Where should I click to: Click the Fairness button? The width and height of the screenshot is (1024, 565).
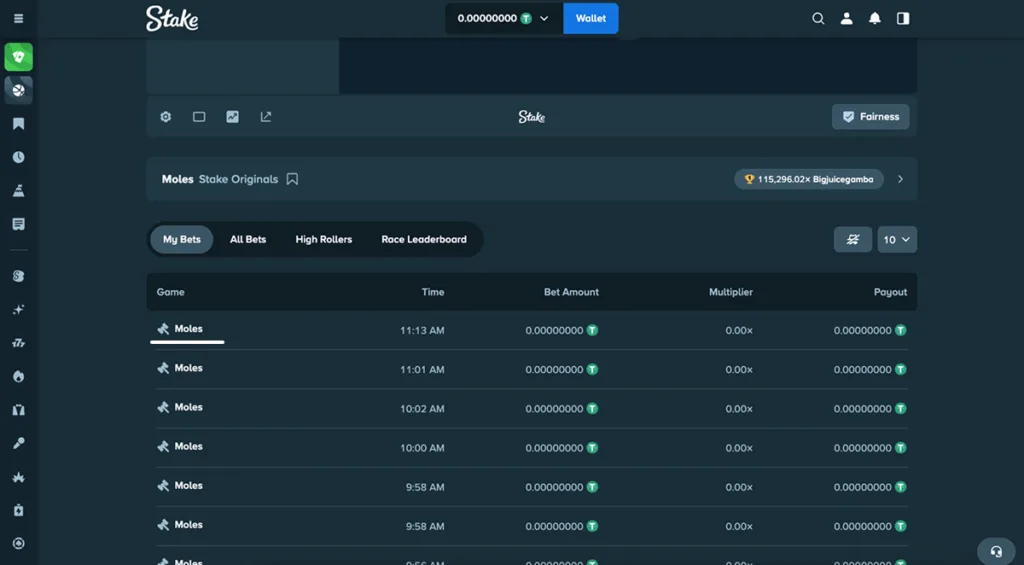(870, 117)
